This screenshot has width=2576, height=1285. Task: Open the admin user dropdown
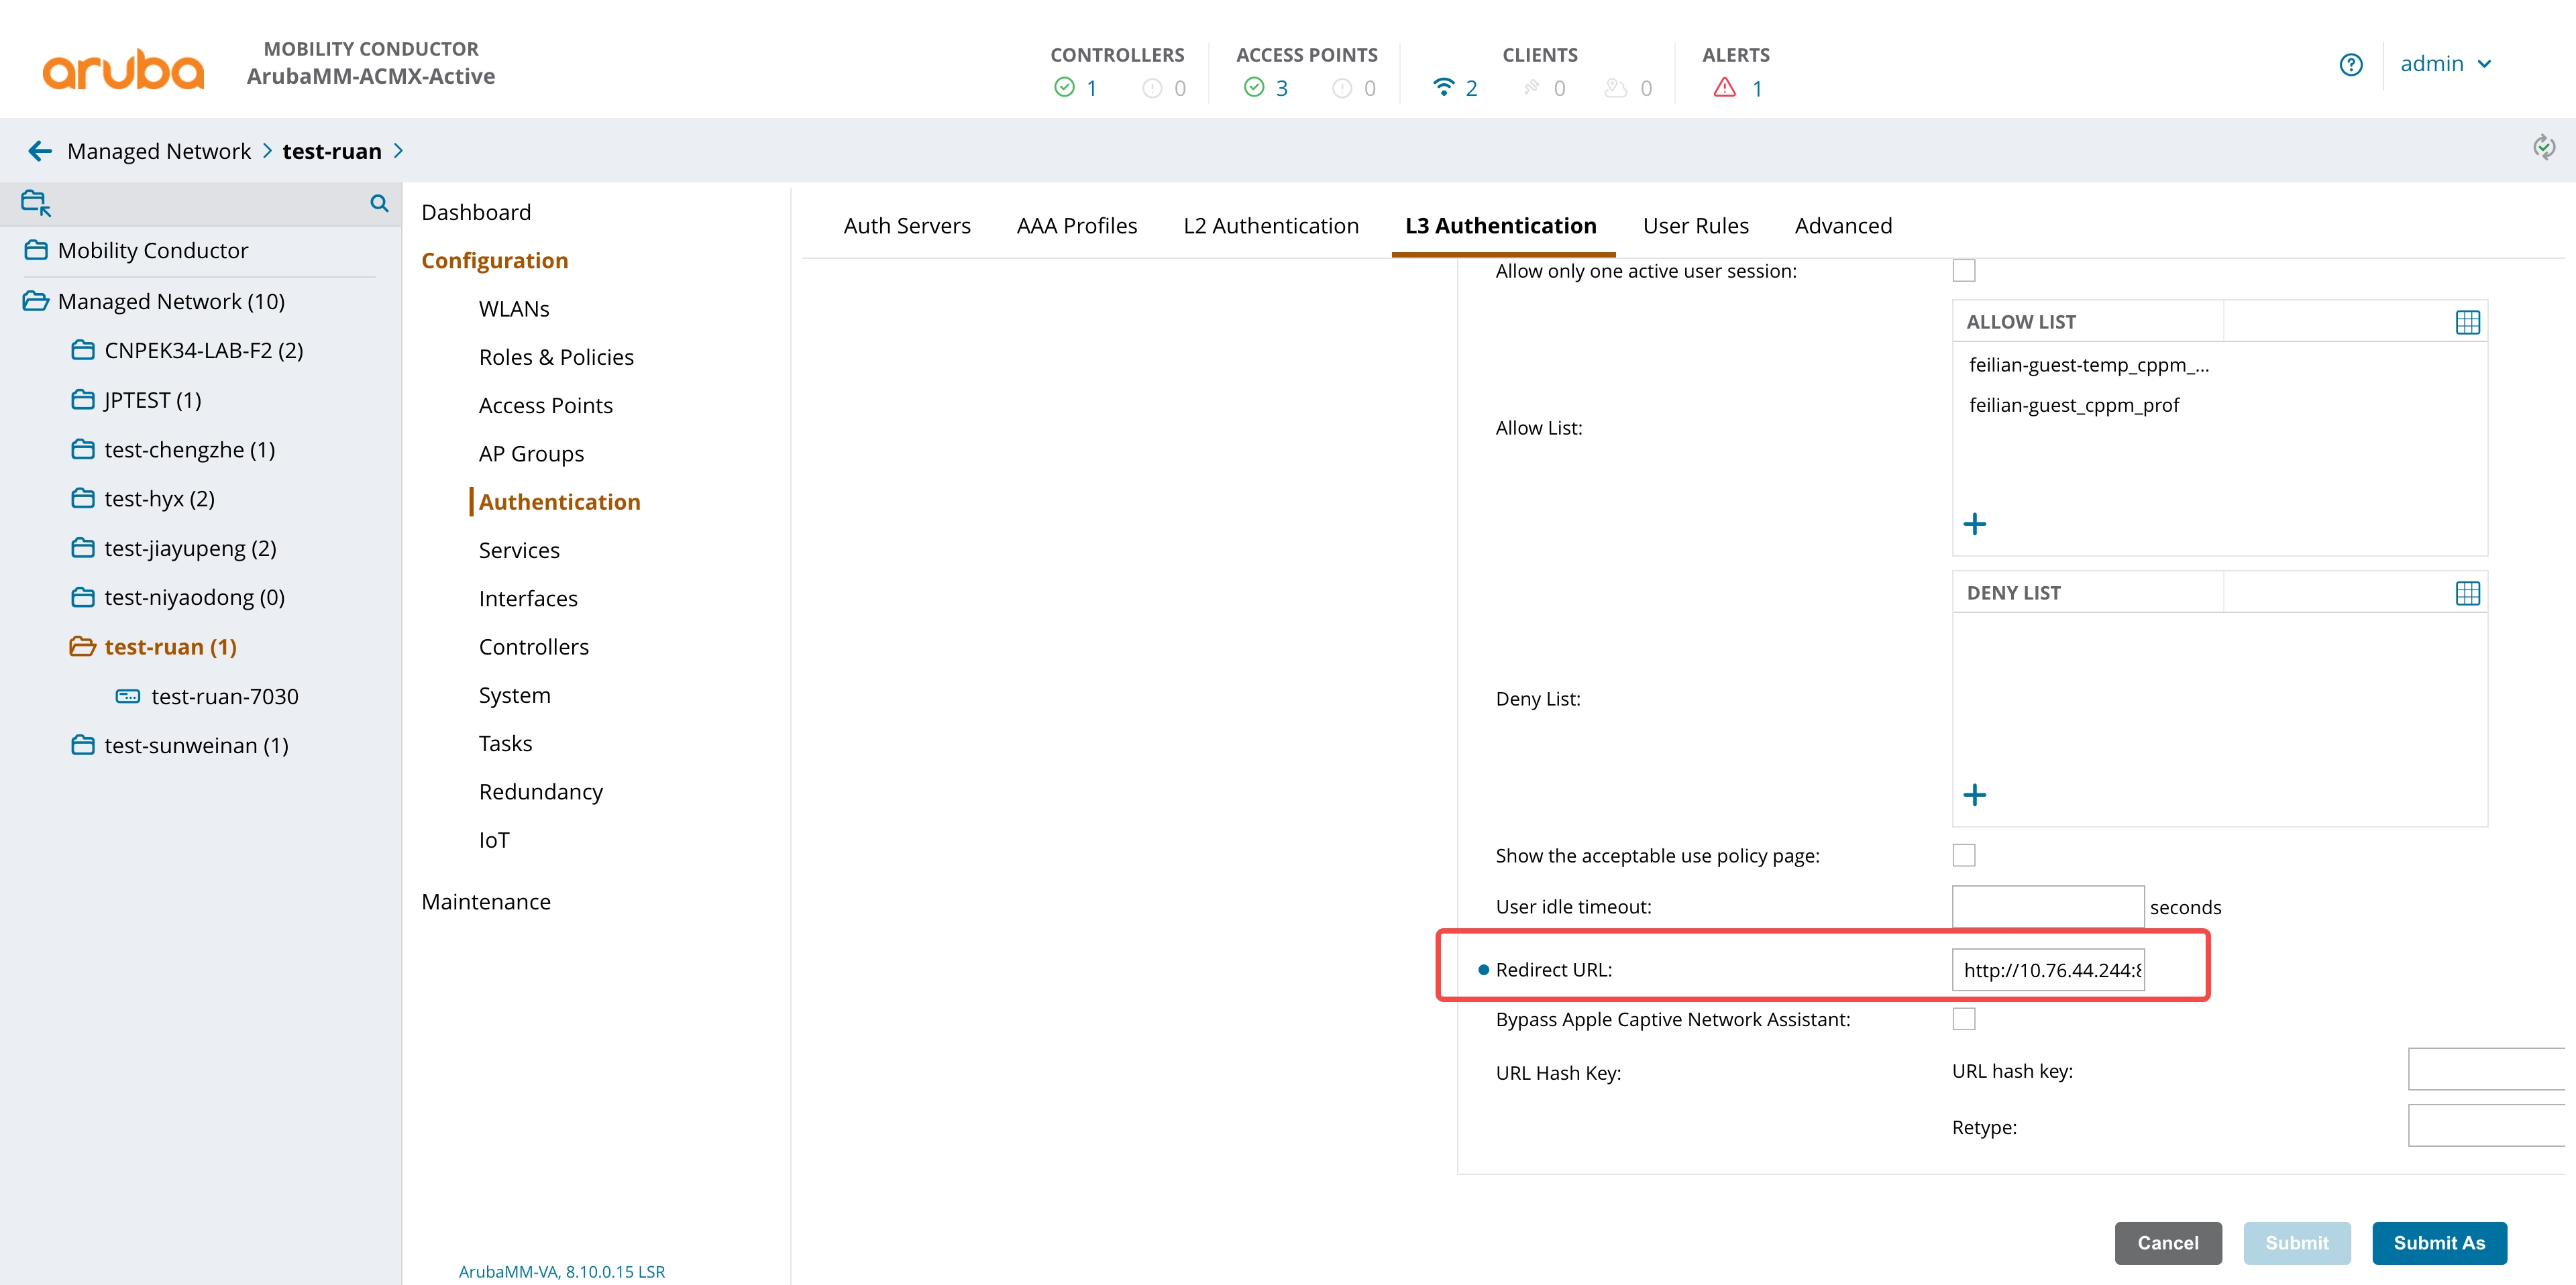[x=2446, y=64]
